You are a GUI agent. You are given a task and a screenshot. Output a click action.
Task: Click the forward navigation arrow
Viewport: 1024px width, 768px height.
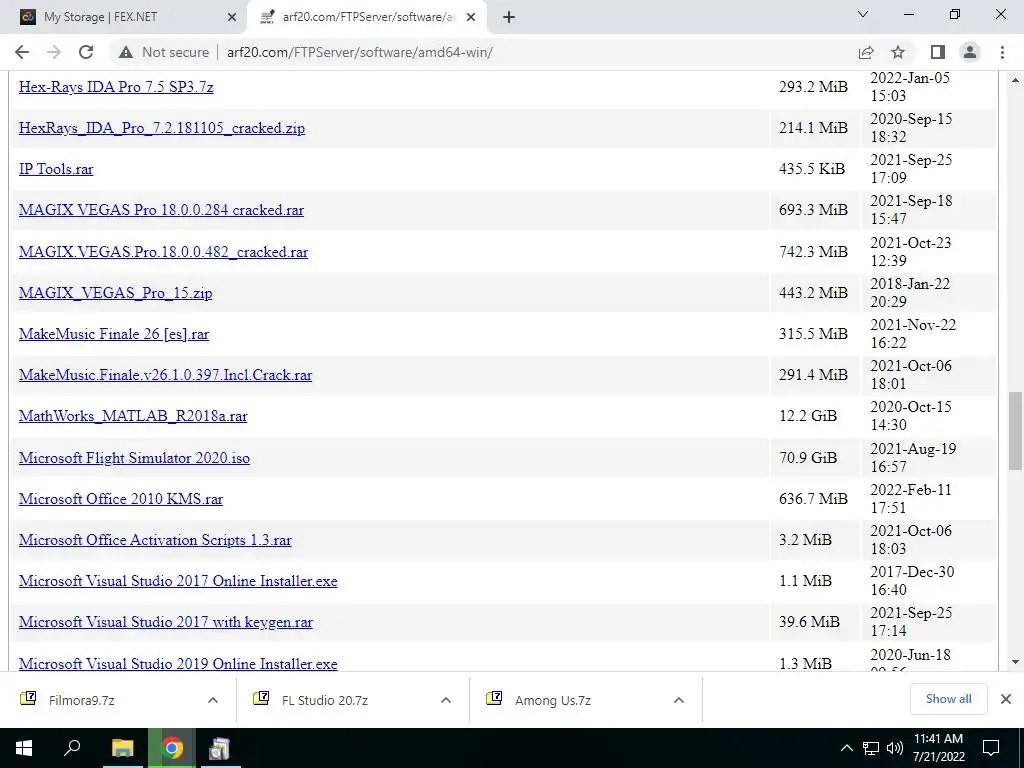pos(54,52)
